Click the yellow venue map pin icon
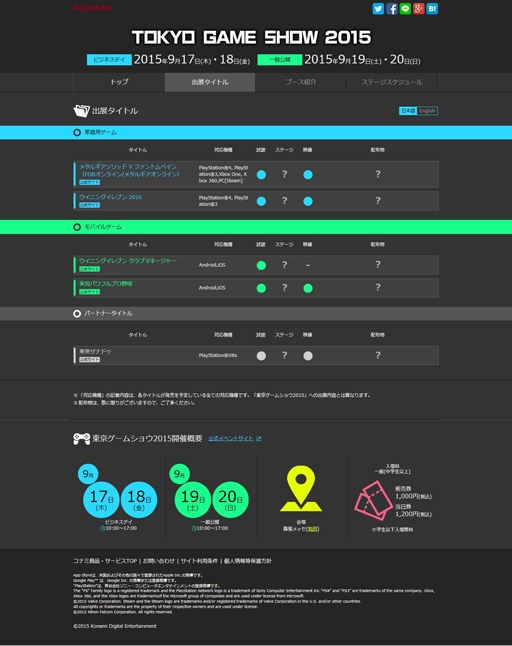512x646 pixels. (x=301, y=489)
